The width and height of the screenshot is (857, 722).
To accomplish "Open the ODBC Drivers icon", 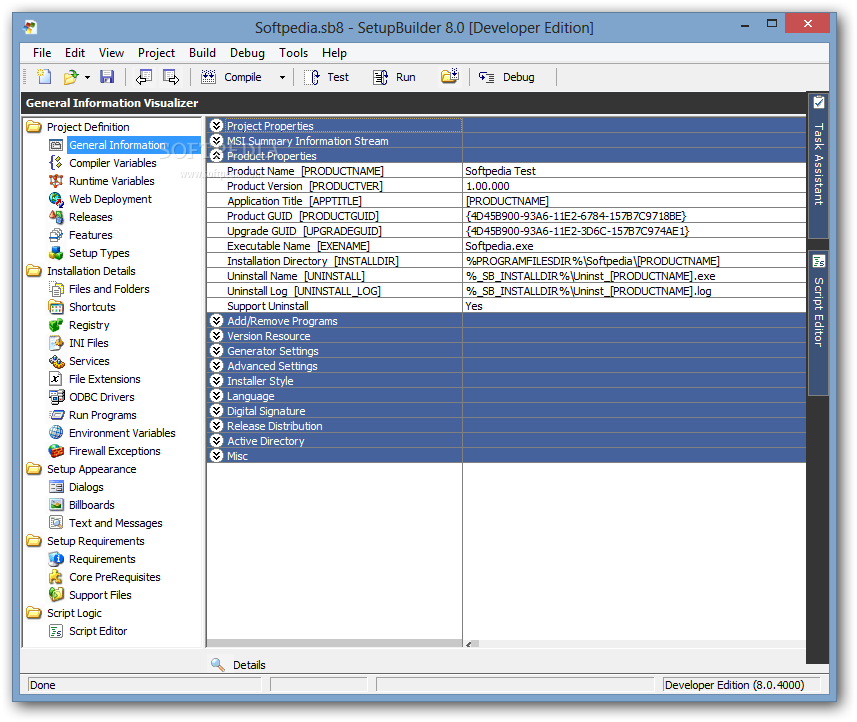I will pos(56,397).
